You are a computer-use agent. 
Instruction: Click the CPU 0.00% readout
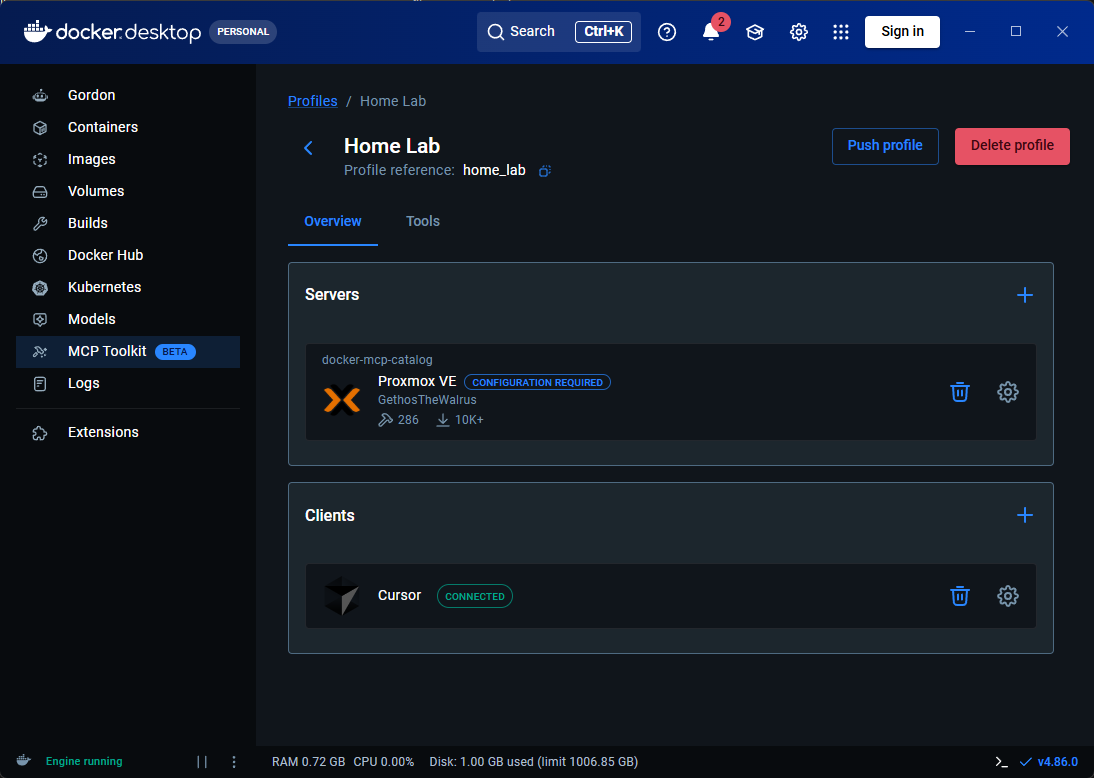click(x=384, y=762)
